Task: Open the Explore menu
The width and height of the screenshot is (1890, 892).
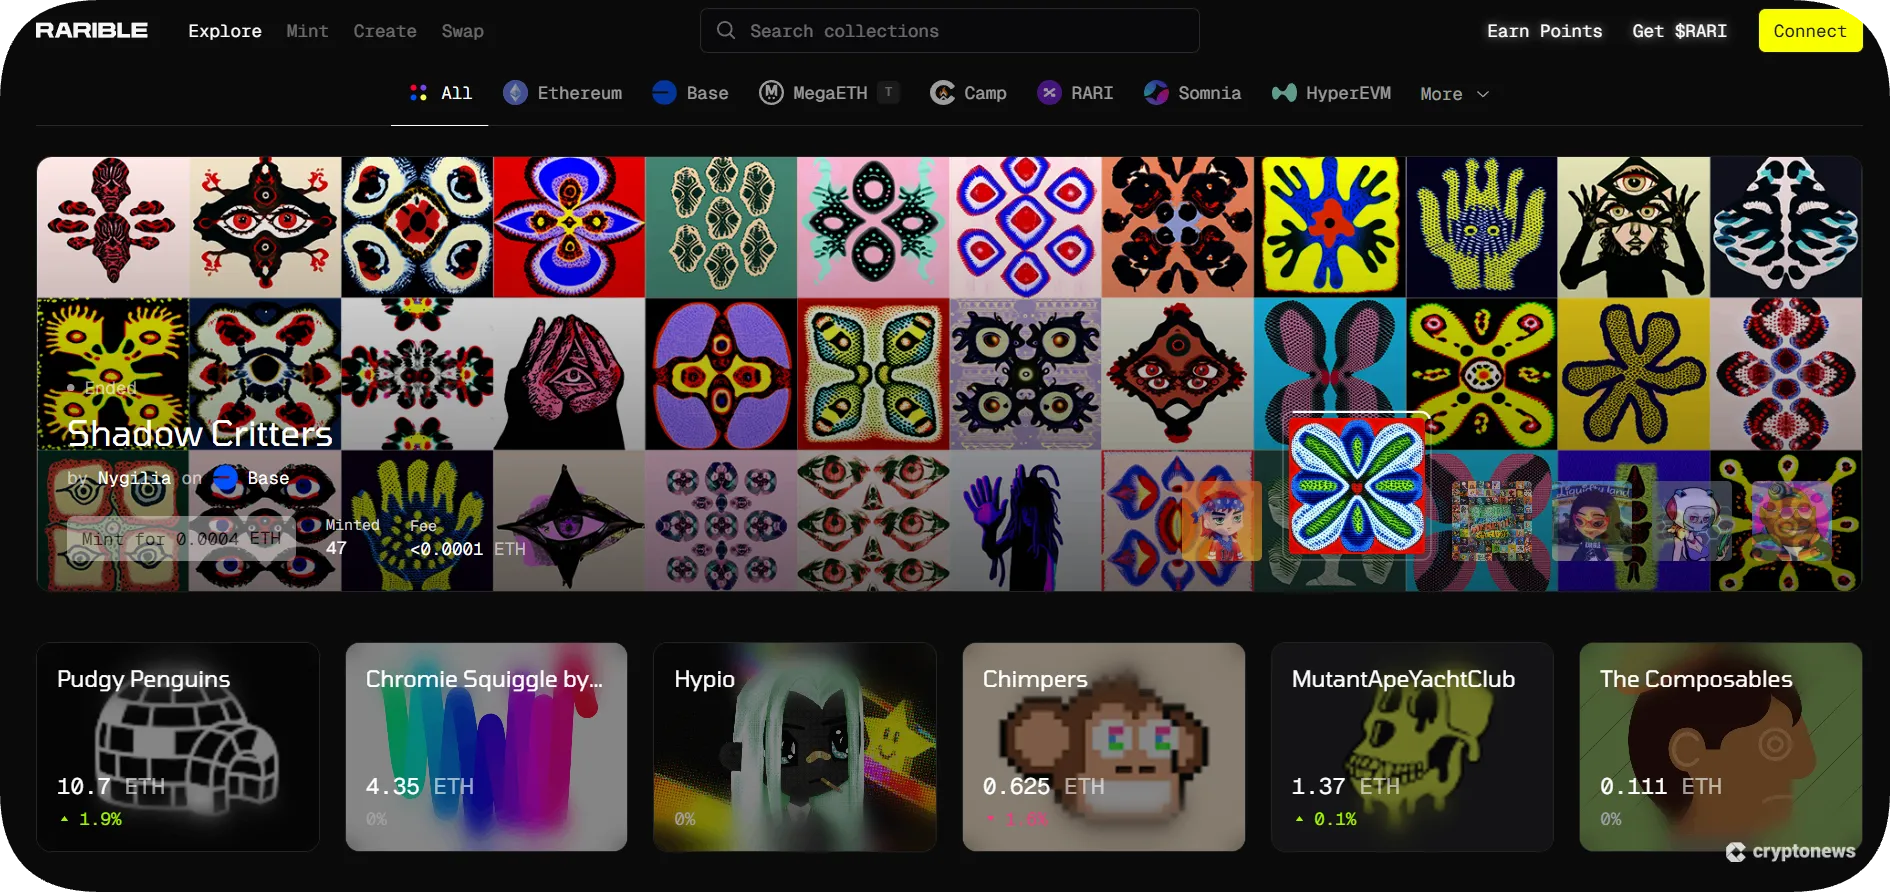Action: pos(225,31)
